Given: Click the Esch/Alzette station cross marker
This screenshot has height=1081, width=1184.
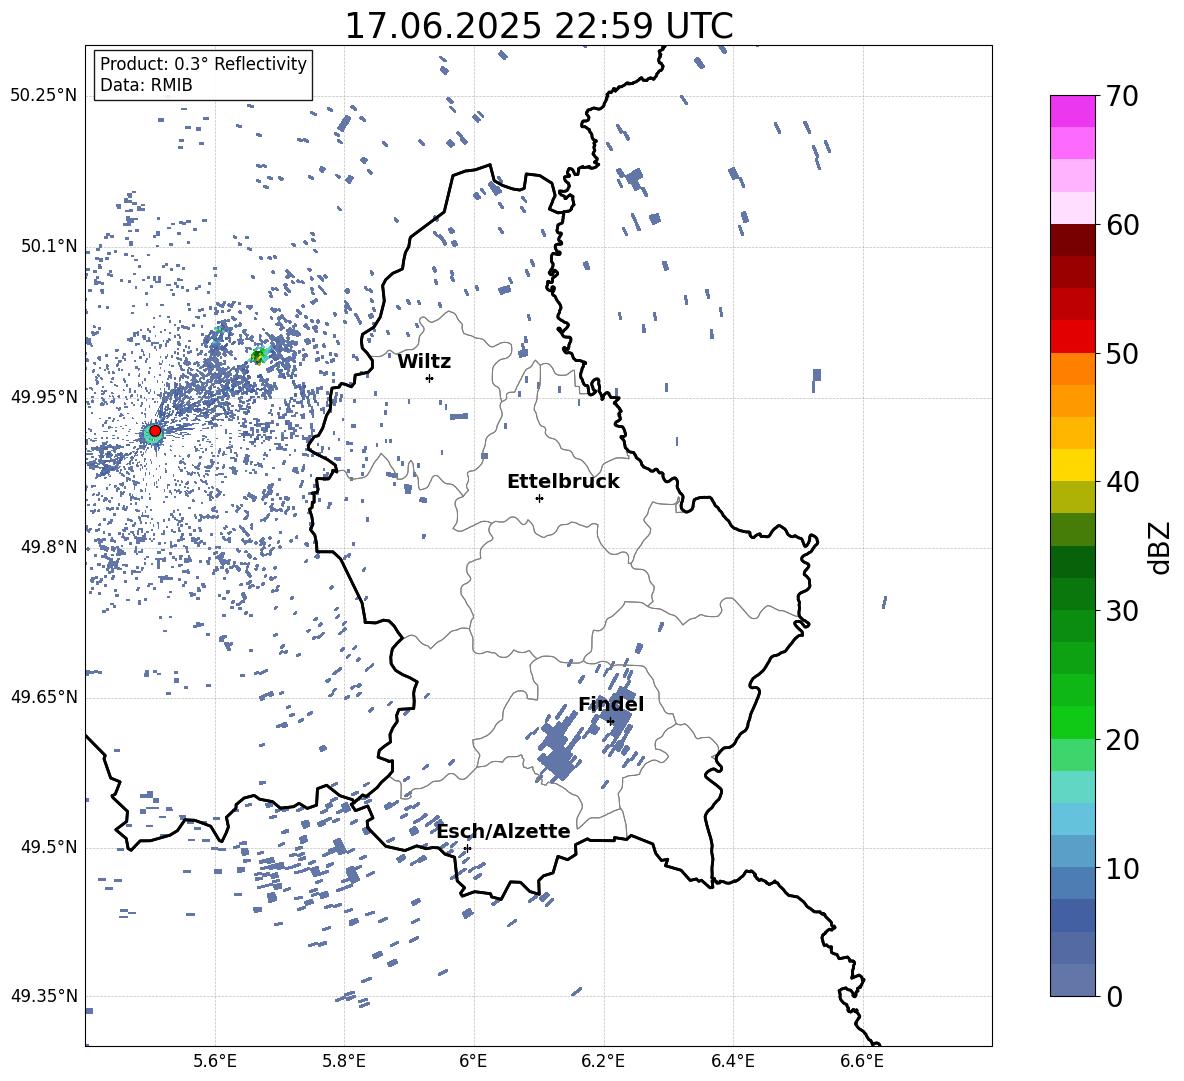Looking at the screenshot, I should (467, 848).
